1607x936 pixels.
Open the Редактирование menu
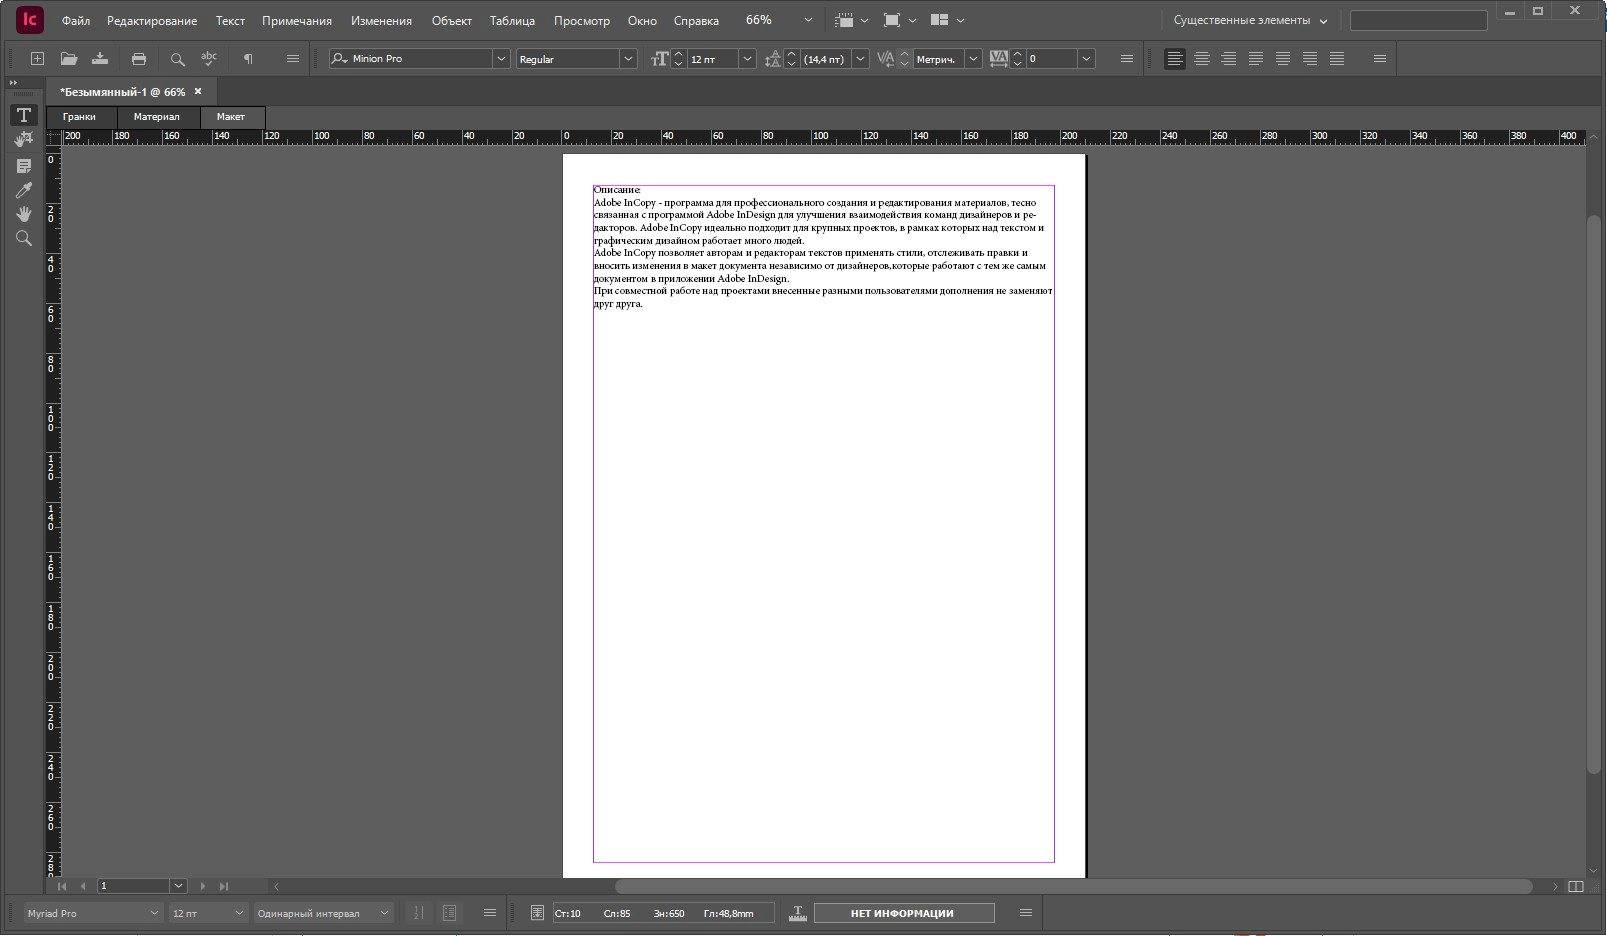(152, 20)
